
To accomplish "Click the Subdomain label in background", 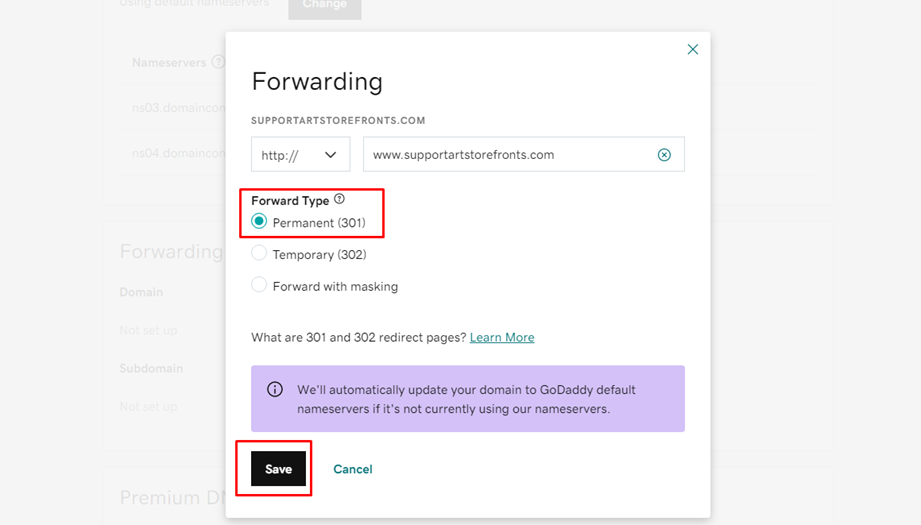I will [152, 369].
